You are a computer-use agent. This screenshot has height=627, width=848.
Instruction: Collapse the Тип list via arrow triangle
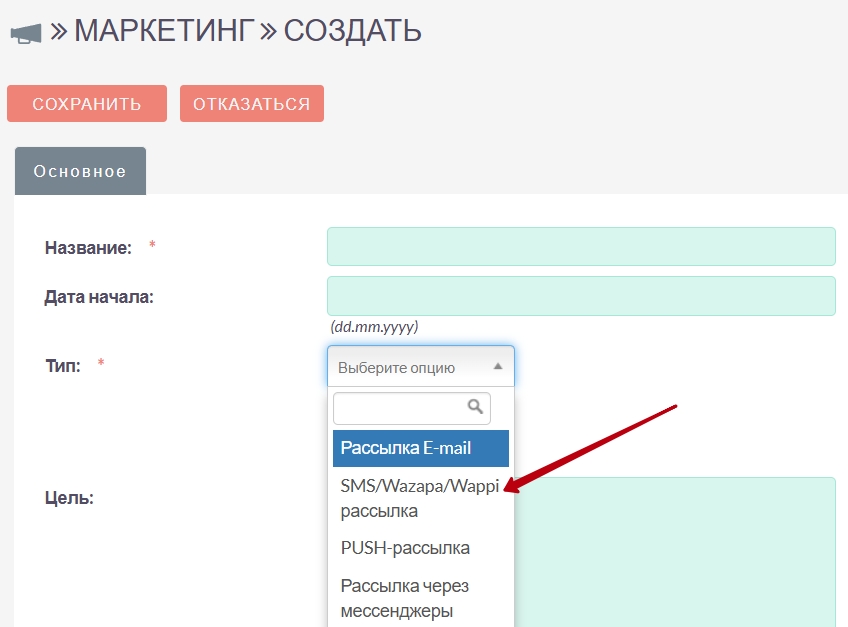click(498, 367)
